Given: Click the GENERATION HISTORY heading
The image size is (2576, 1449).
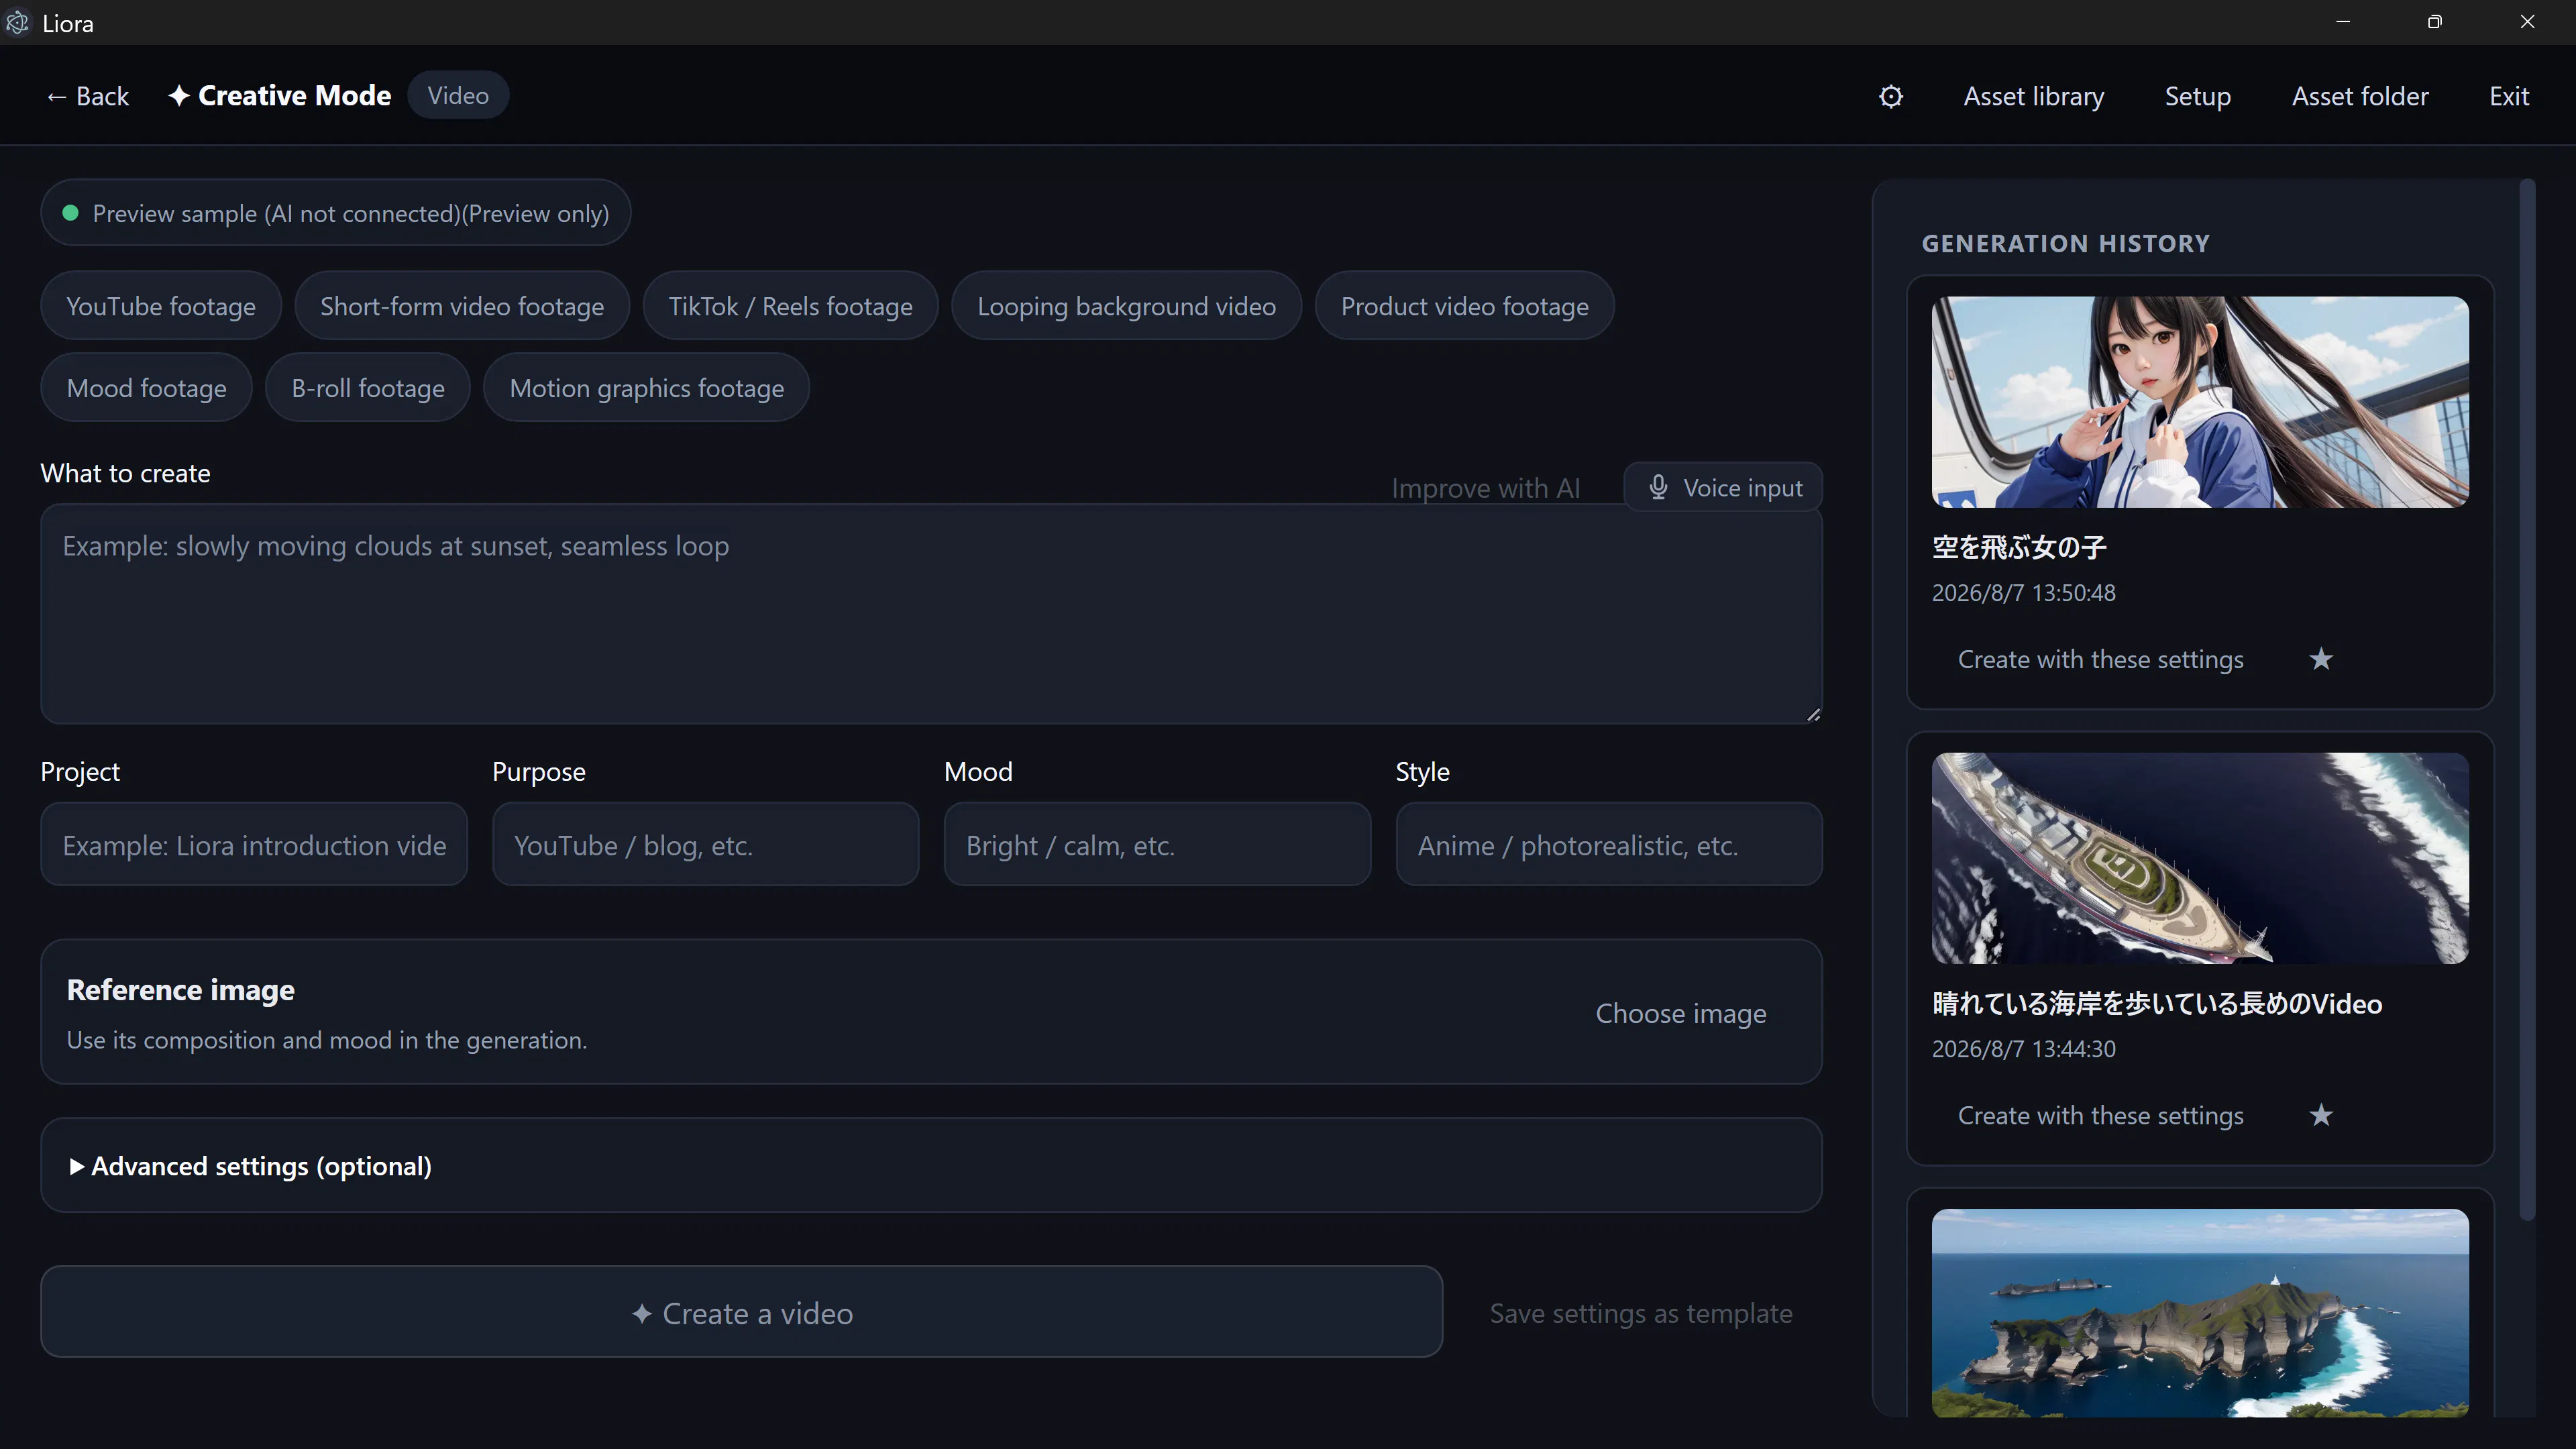Looking at the screenshot, I should pos(2065,243).
